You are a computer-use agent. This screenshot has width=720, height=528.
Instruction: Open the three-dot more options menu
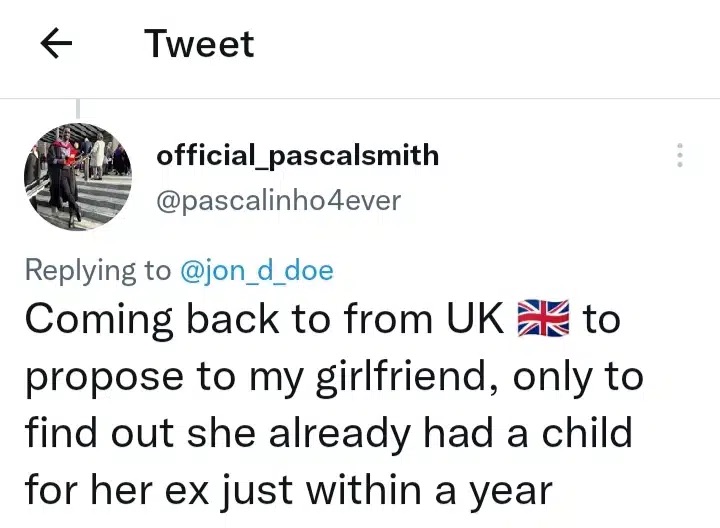[680, 156]
